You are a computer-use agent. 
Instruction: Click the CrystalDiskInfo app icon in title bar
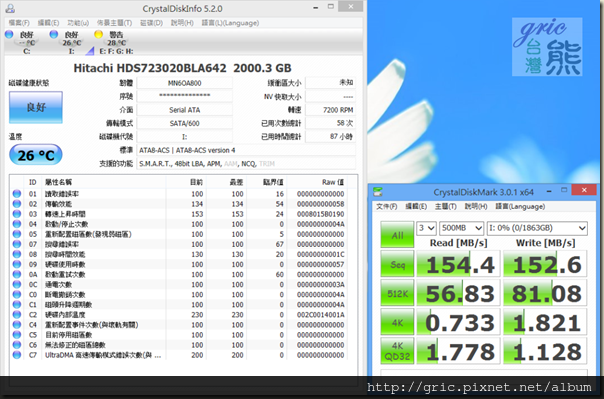click(x=10, y=8)
